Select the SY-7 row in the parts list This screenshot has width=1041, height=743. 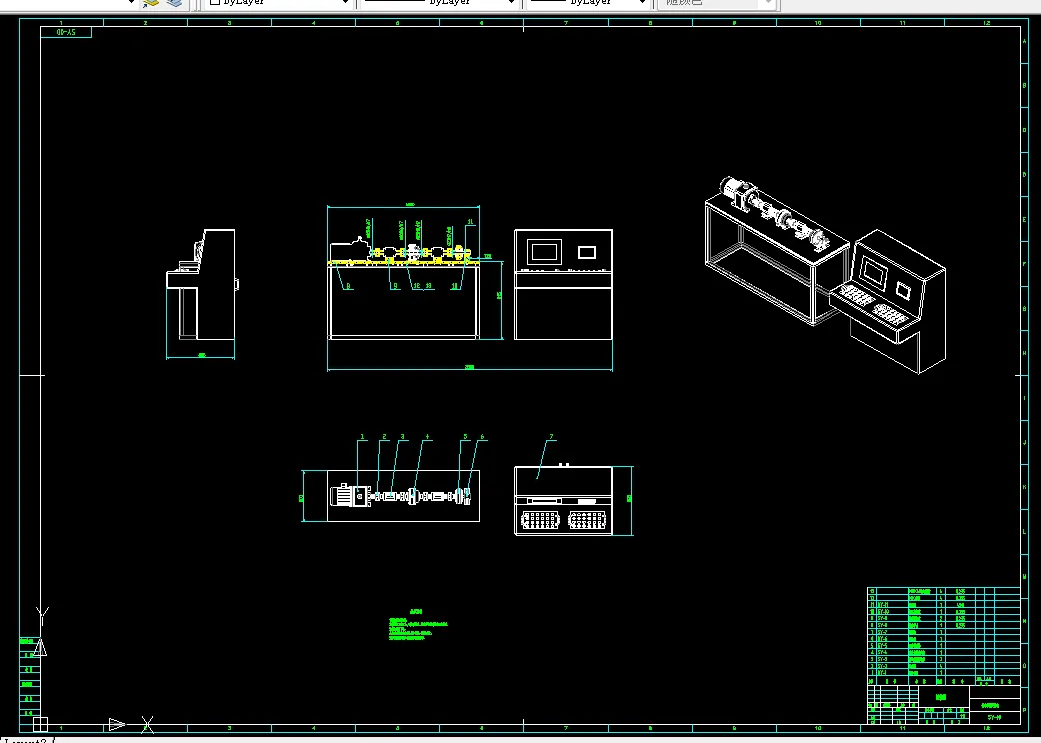point(943,632)
